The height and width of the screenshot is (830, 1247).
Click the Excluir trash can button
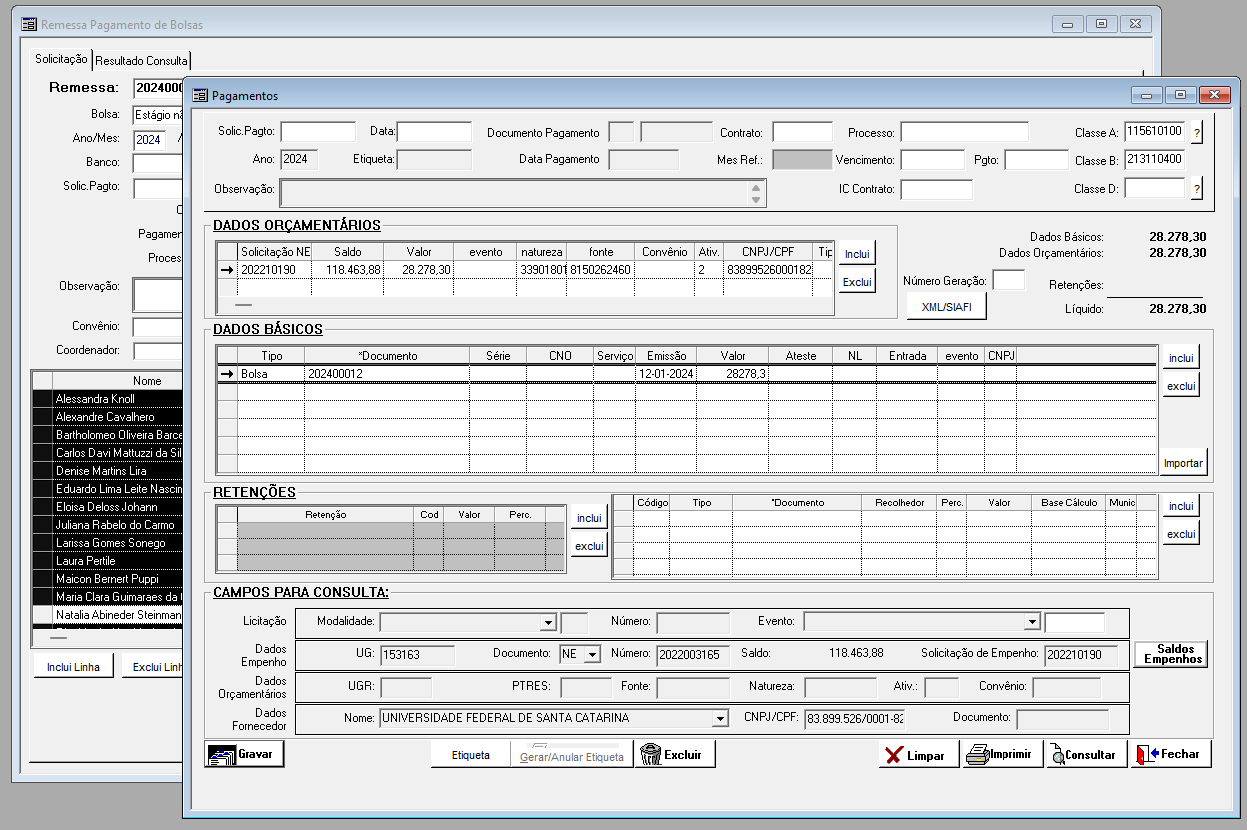pyautogui.click(x=676, y=754)
